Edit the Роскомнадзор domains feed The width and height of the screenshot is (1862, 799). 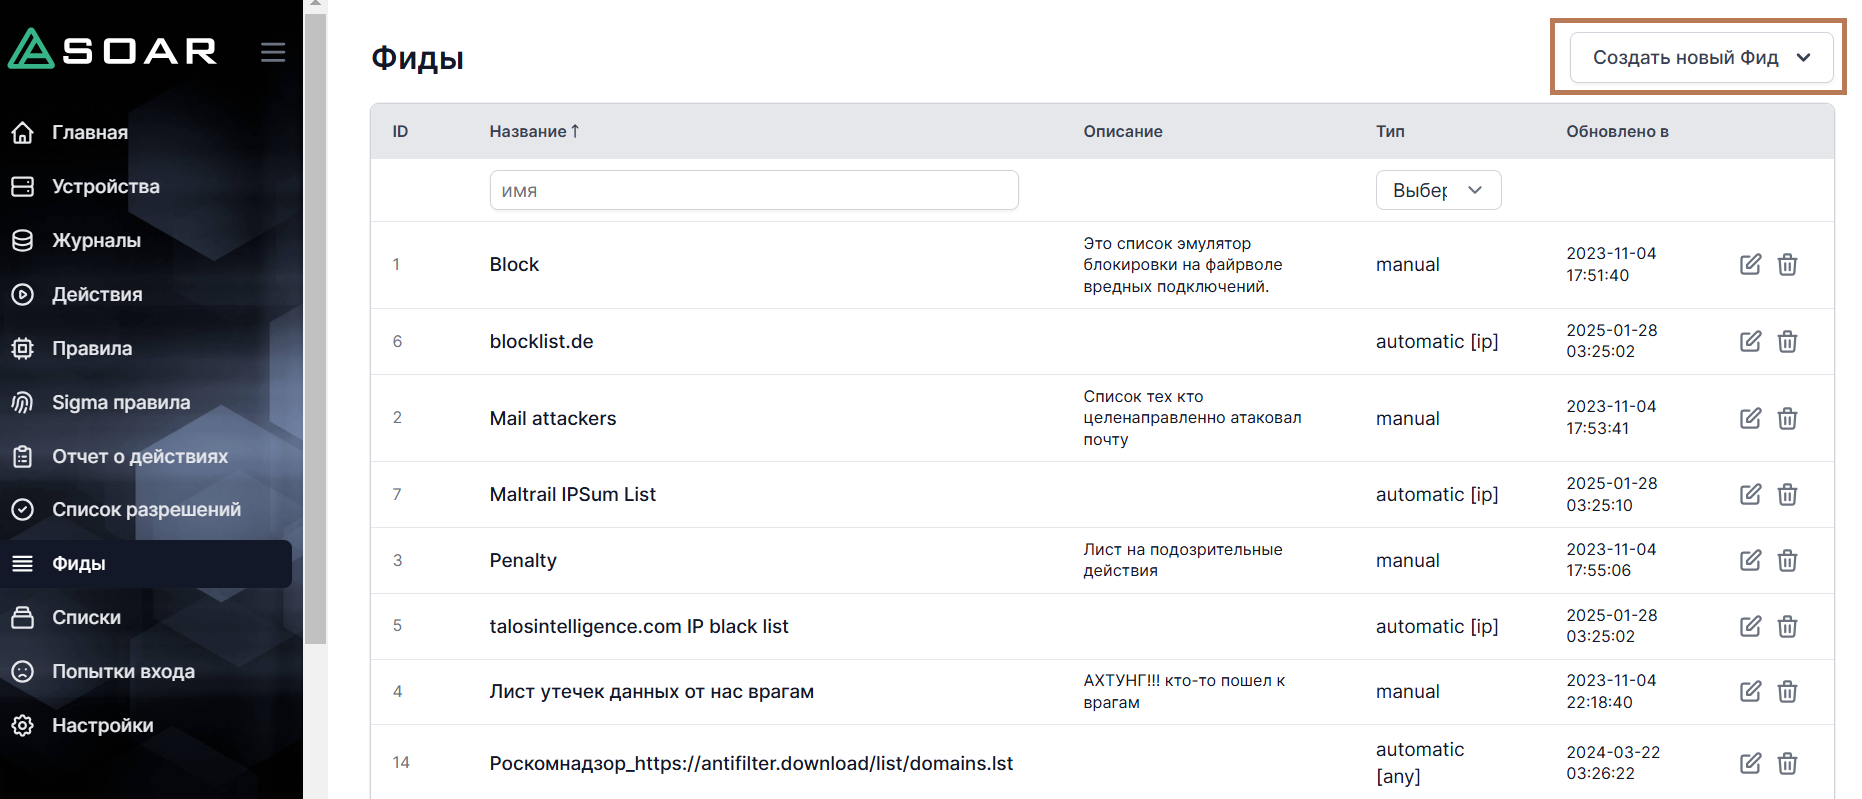[x=1750, y=764]
